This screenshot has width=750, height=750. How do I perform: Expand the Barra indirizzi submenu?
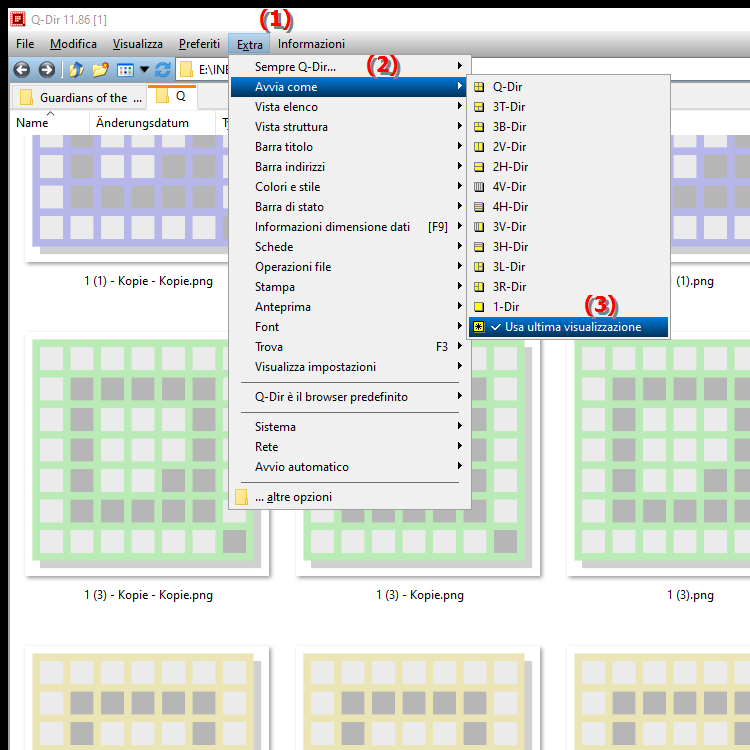(351, 167)
